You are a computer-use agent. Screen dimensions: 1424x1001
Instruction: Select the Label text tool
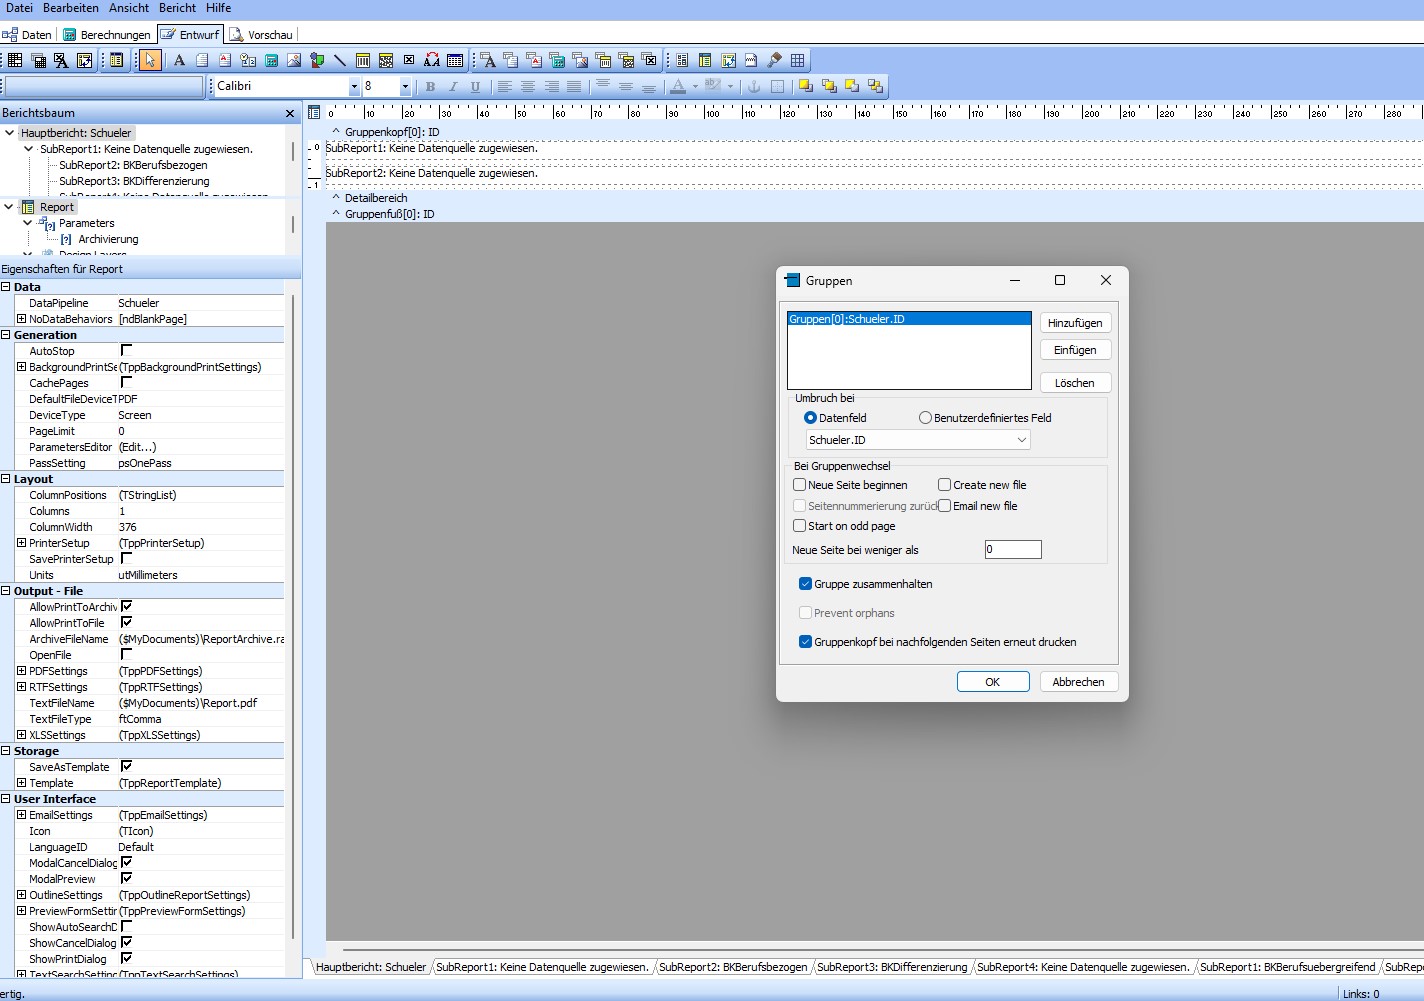point(179,61)
